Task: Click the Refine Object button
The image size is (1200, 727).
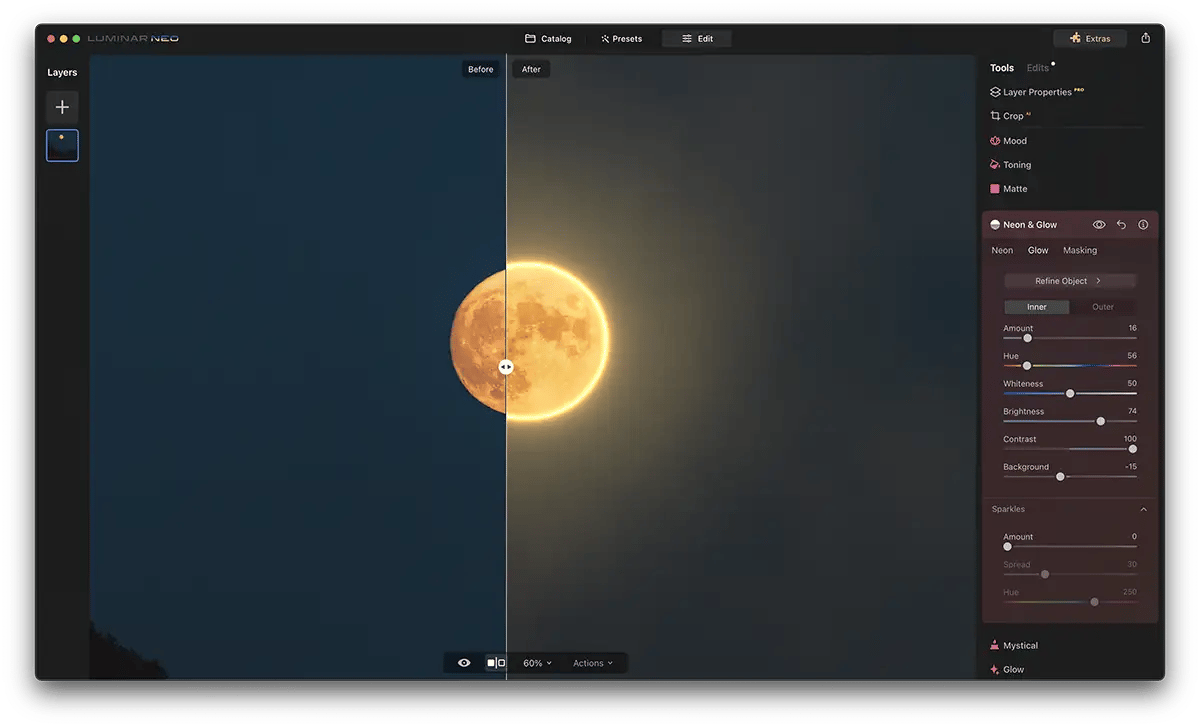Action: tap(1070, 281)
